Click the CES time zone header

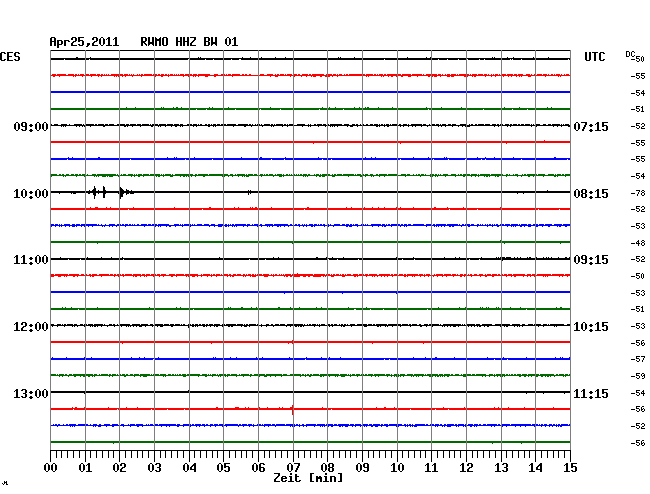10,57
